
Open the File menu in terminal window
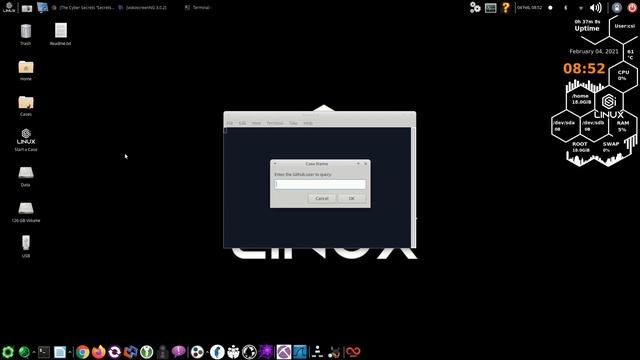pos(230,123)
